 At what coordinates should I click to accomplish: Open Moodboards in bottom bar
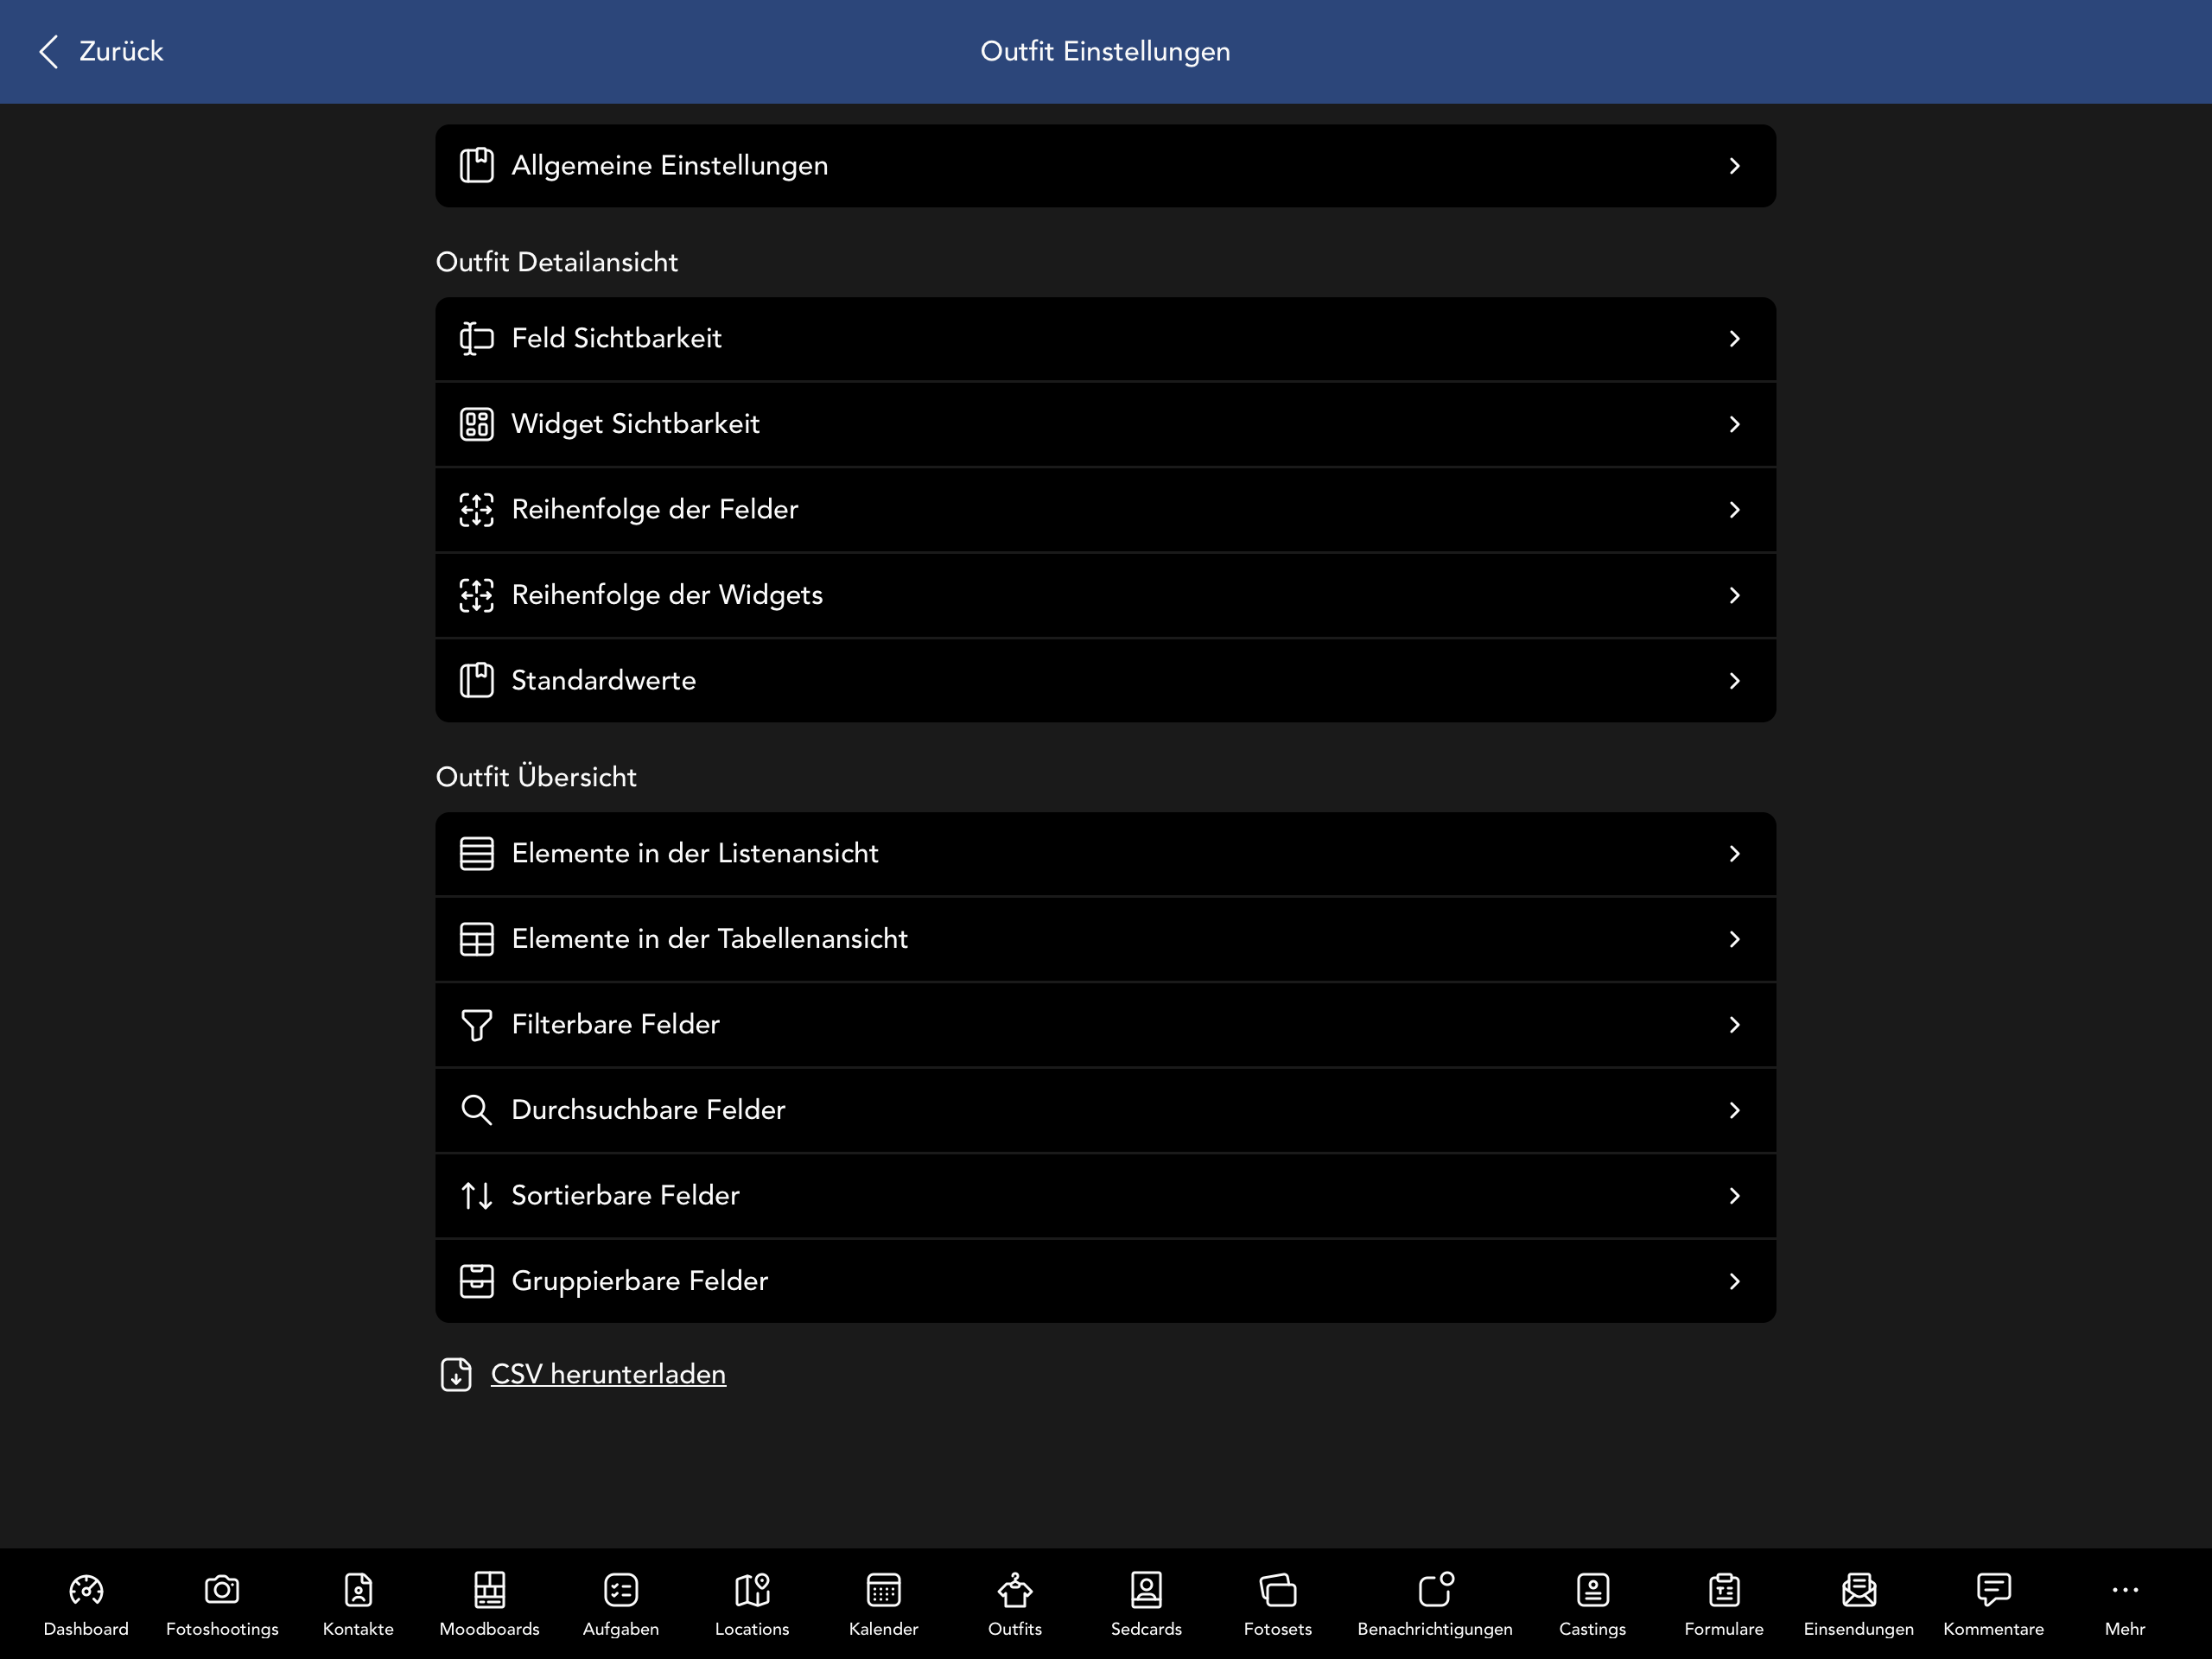point(489,1589)
